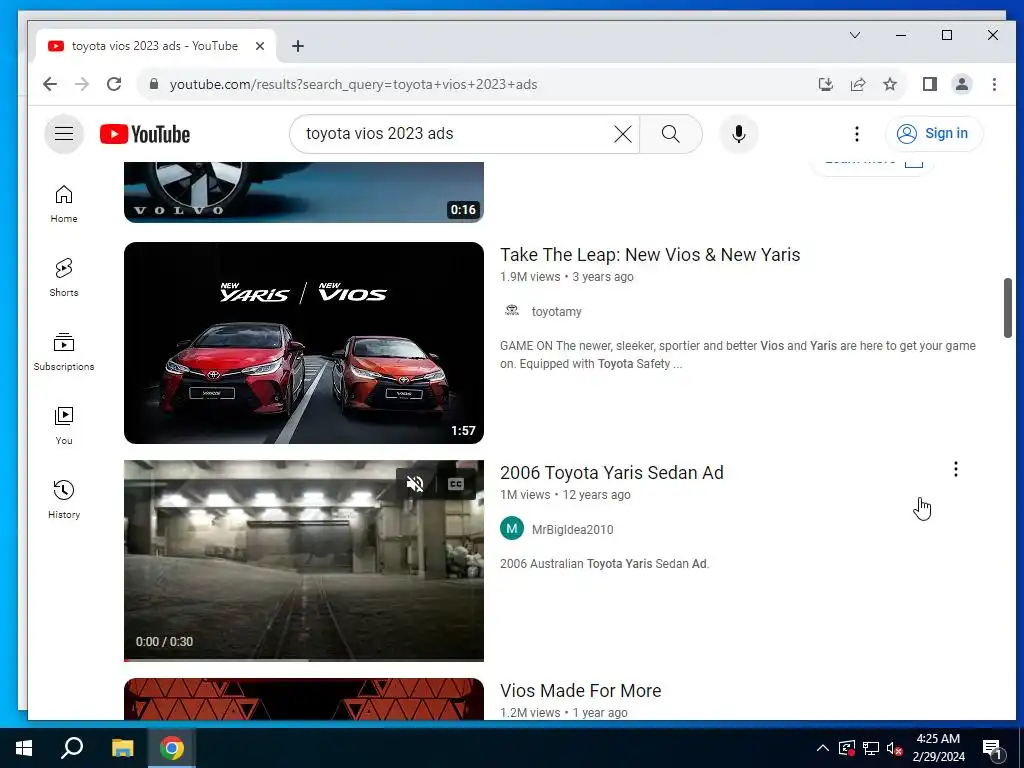Screen dimensions: 1024x768
Task: Click 1M views 12 years ago text
Action: [566, 495]
